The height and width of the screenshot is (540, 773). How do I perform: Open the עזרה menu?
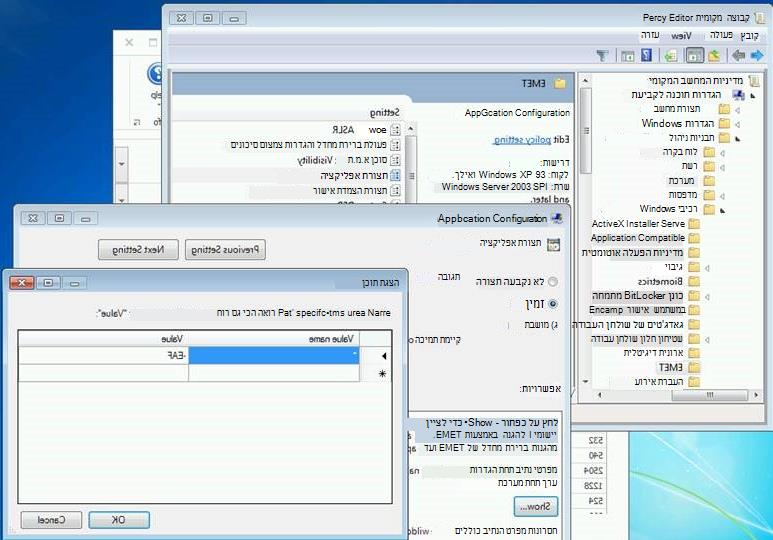(650, 36)
